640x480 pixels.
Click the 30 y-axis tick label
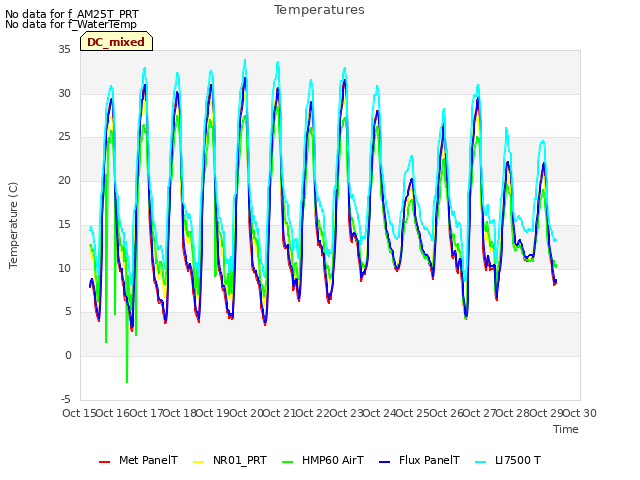point(64,93)
